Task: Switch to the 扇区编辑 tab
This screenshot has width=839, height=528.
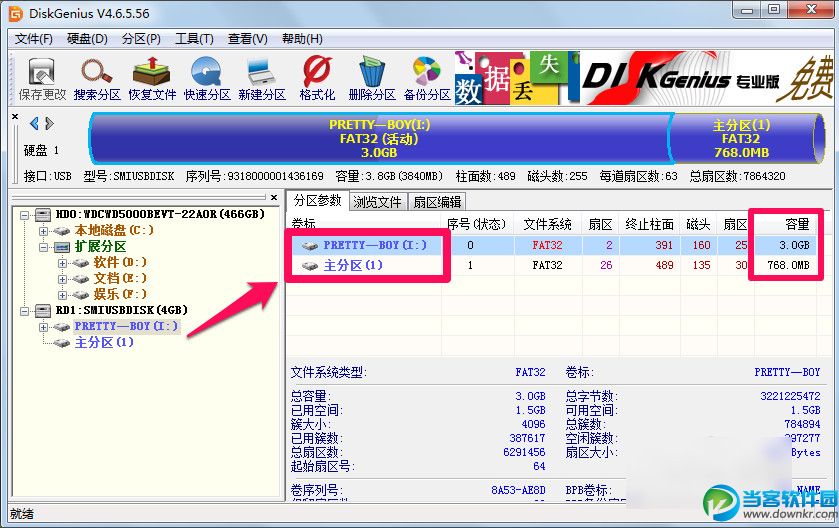Action: click(437, 202)
